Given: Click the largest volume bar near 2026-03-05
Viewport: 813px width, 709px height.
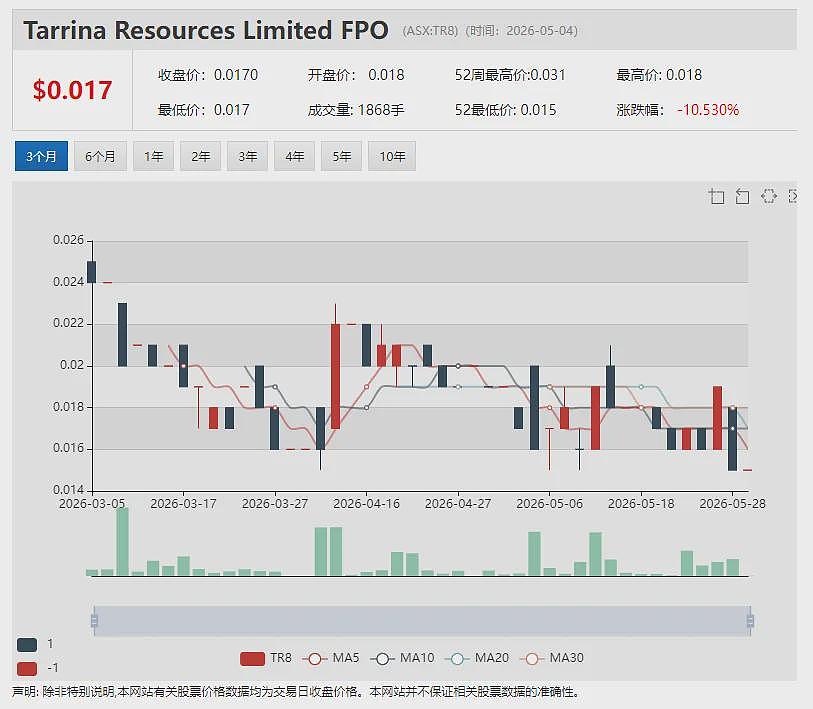Looking at the screenshot, I should click(x=122, y=541).
